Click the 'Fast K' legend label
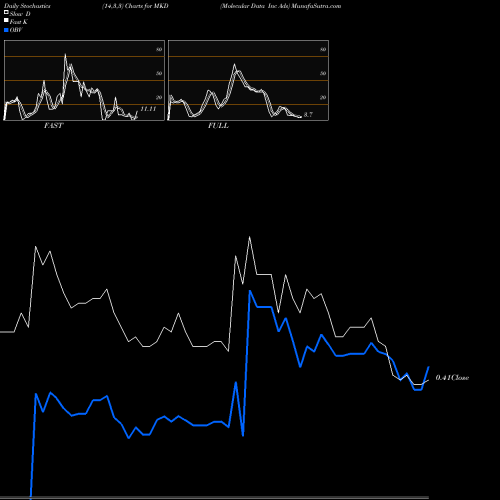The image size is (500, 500). pyautogui.click(x=19, y=22)
